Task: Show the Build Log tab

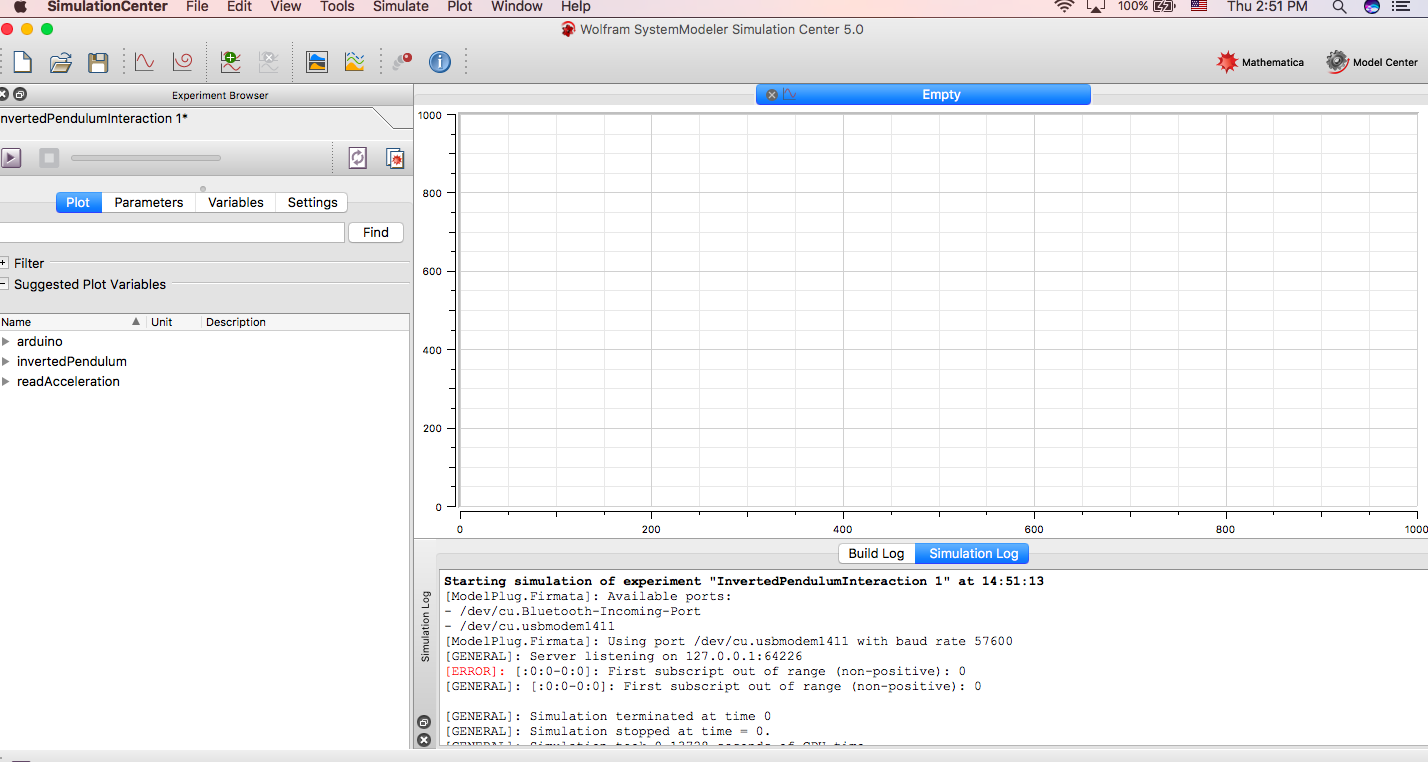Action: 876,553
